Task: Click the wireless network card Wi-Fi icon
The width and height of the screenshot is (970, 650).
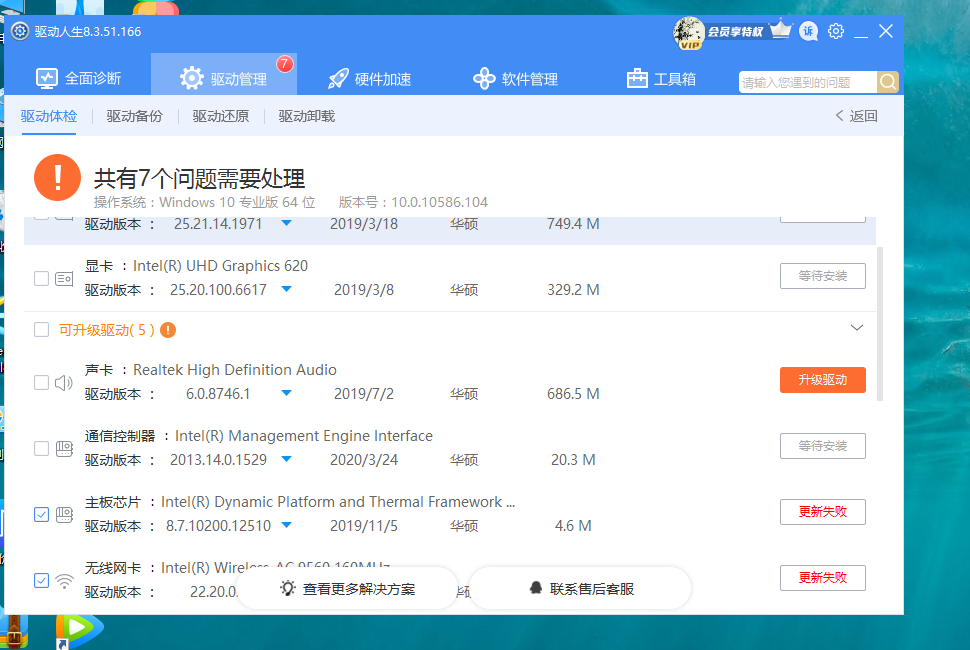Action: pyautogui.click(x=64, y=581)
